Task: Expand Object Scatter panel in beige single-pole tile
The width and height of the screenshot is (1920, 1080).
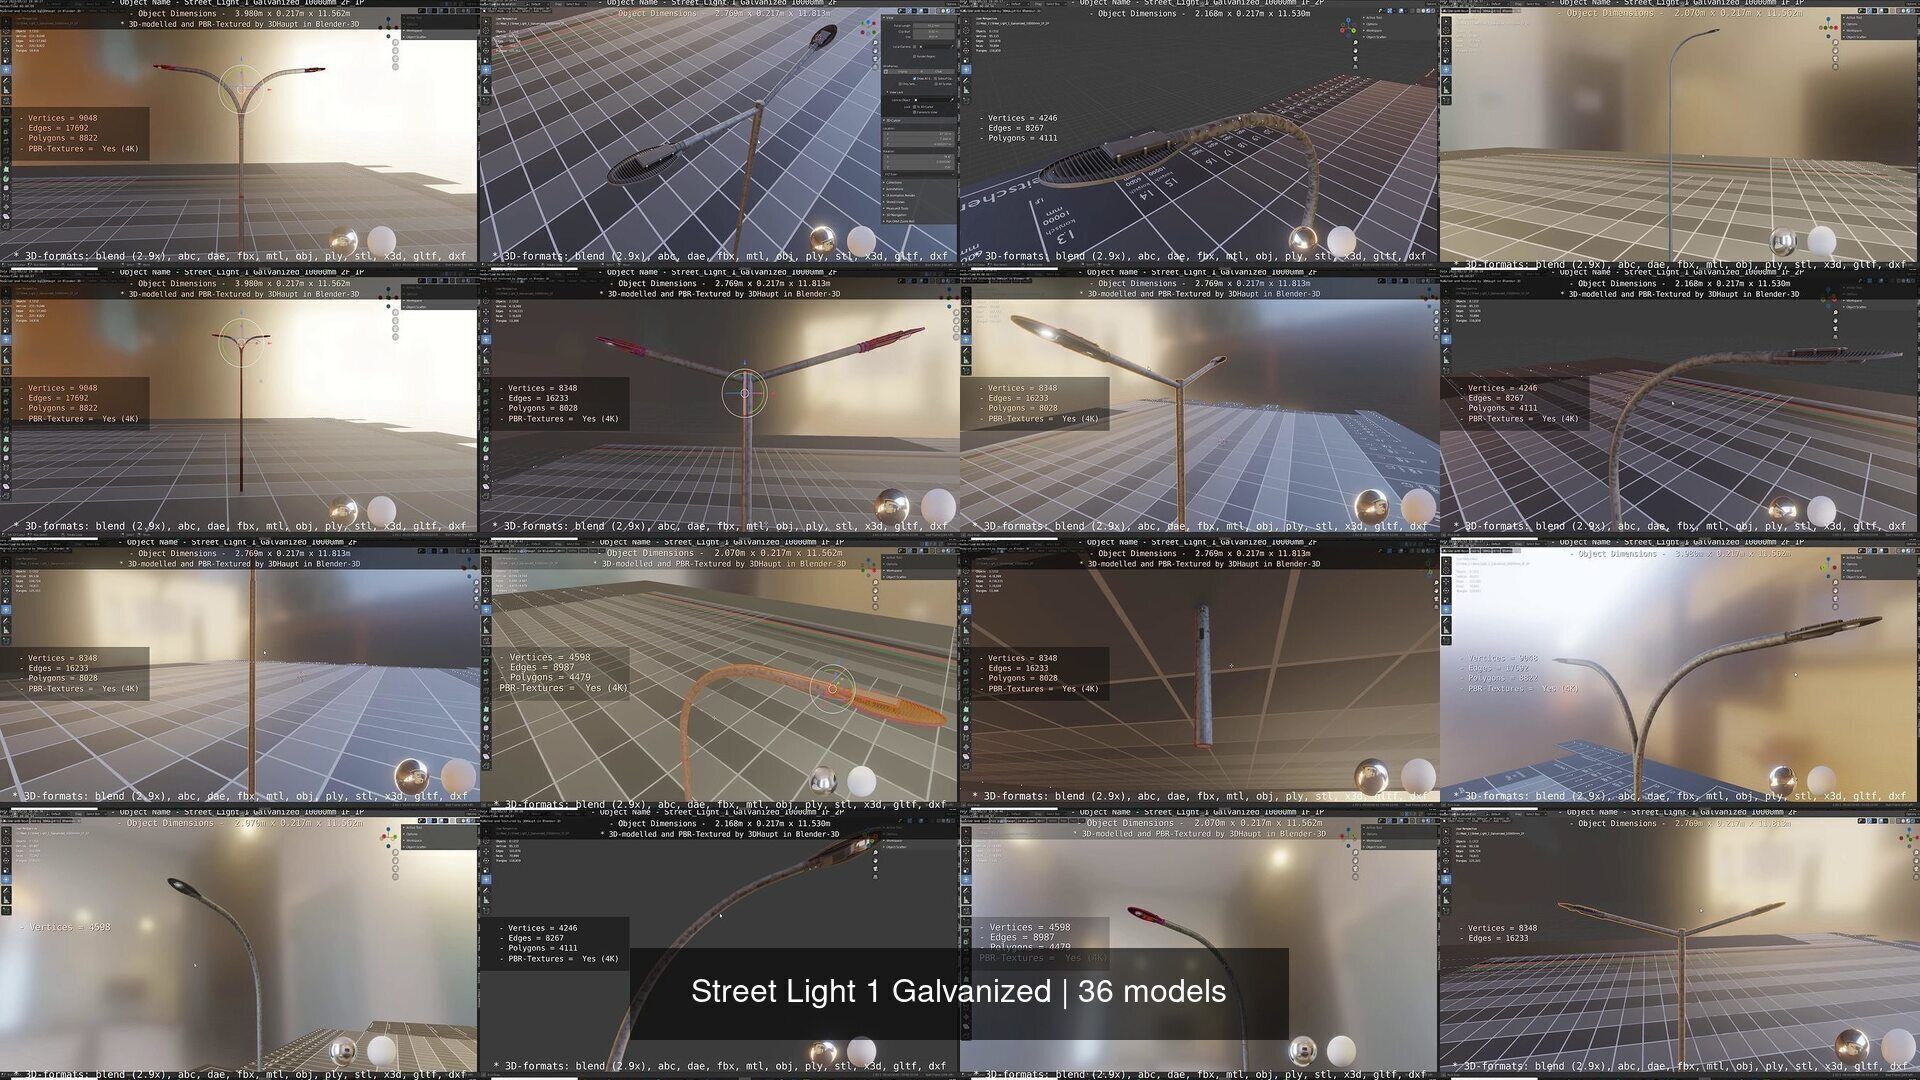Action: click(x=1855, y=37)
